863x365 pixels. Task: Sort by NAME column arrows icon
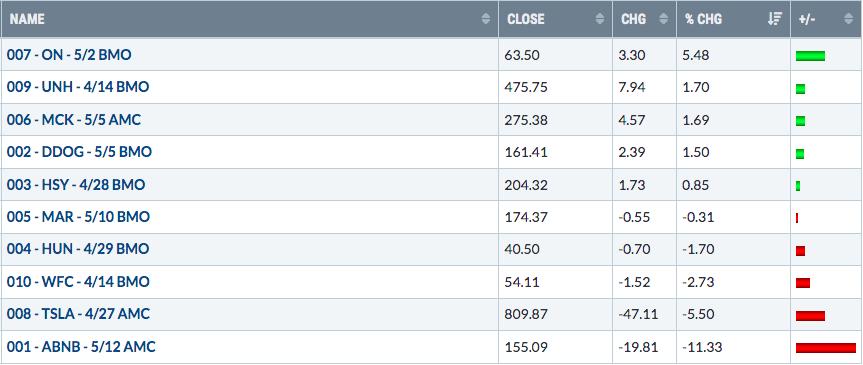(x=485, y=19)
